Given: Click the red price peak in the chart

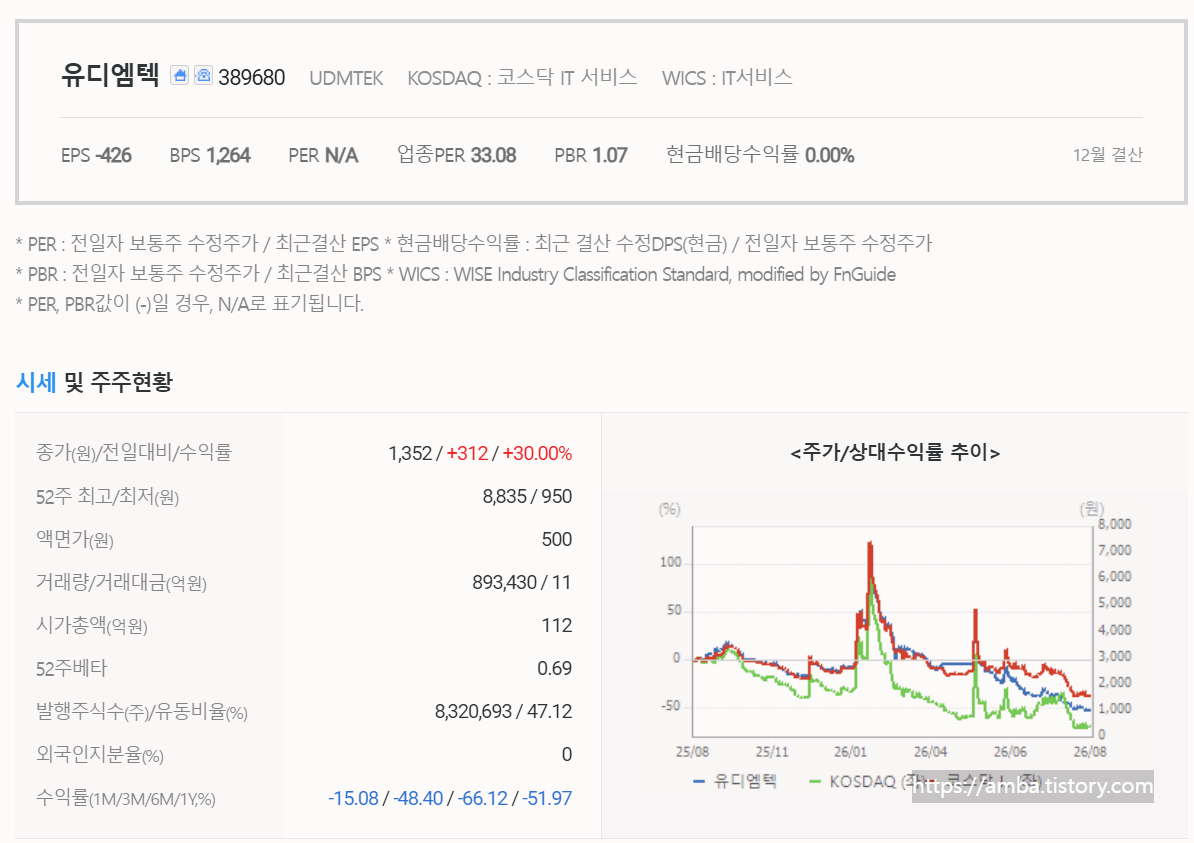Looking at the screenshot, I should pos(870,545).
